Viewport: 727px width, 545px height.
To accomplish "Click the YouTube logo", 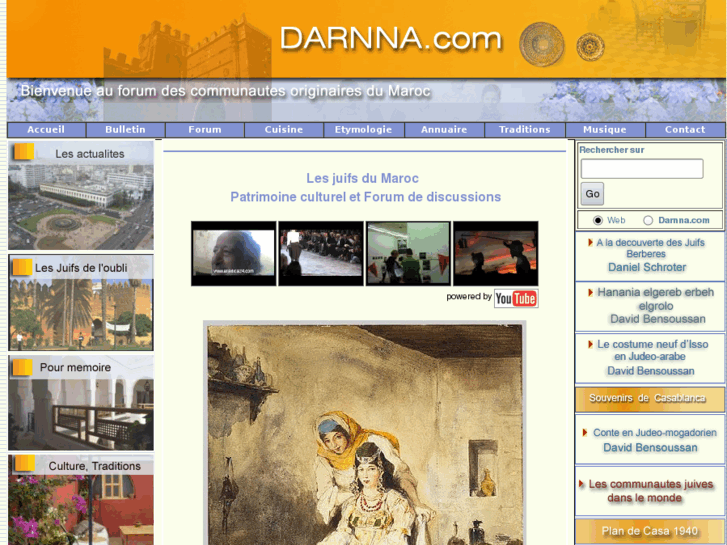I will tap(516, 298).
